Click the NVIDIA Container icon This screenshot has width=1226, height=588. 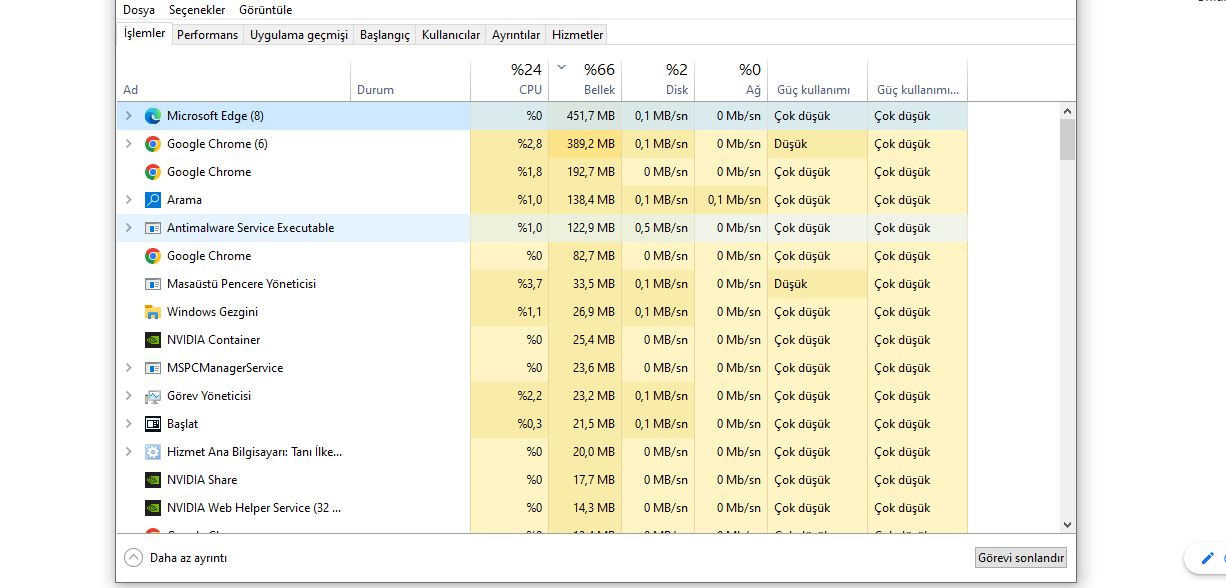pyautogui.click(x=153, y=340)
